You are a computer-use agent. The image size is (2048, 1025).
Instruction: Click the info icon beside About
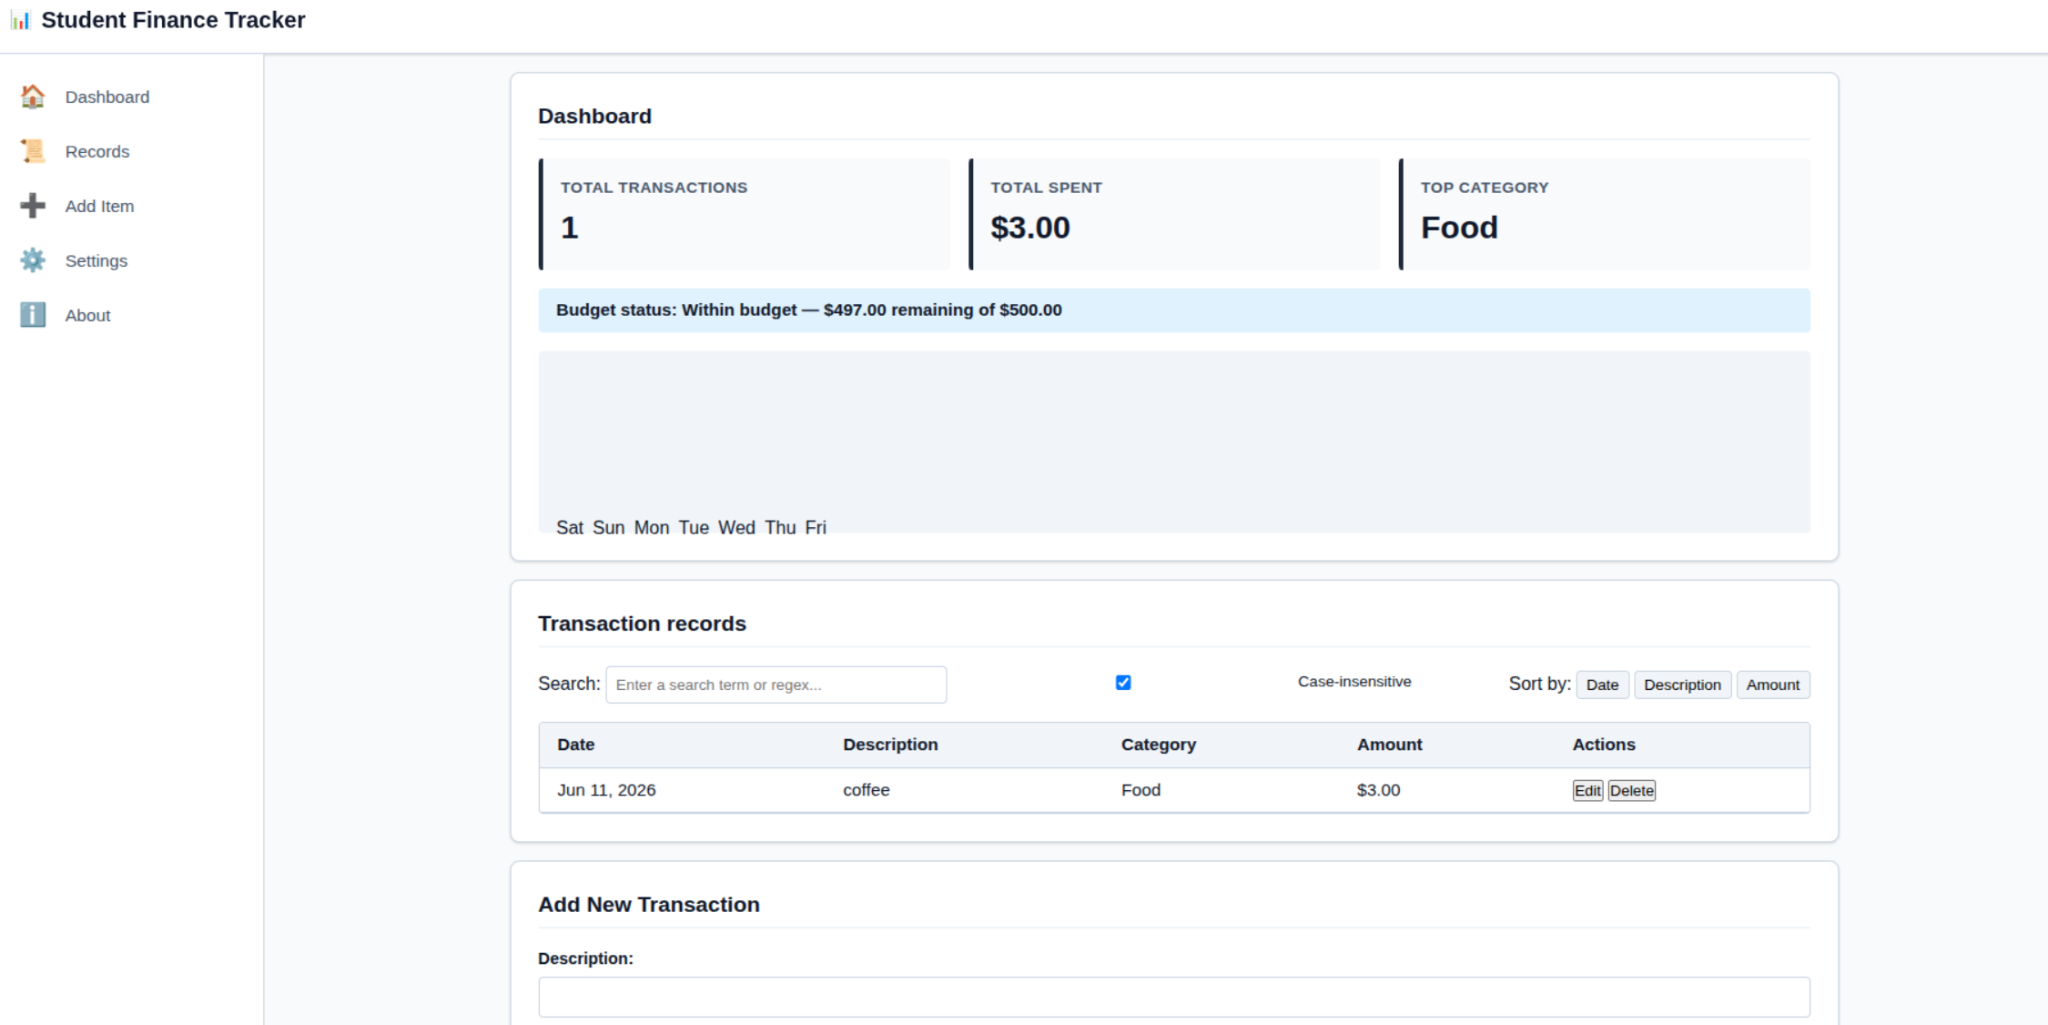click(x=33, y=315)
